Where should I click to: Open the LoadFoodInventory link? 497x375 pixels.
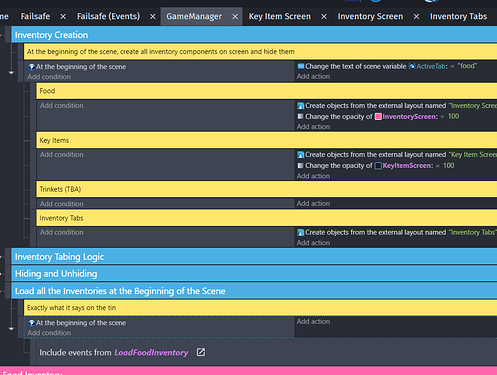coord(151,352)
